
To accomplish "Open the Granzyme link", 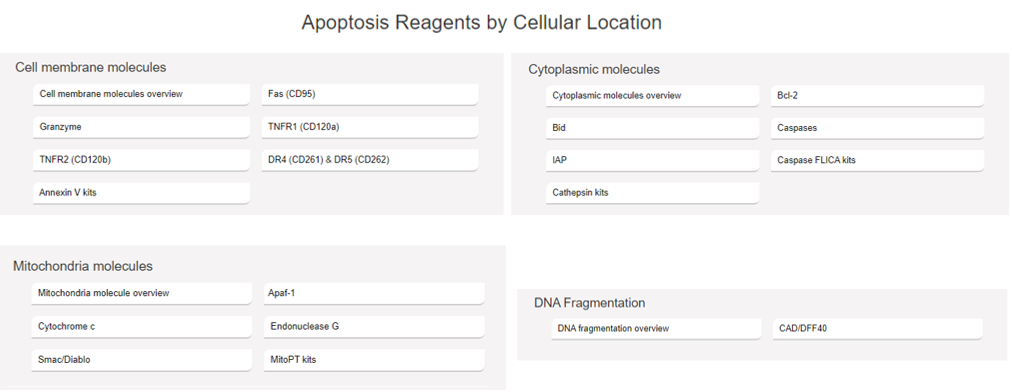I will [141, 127].
